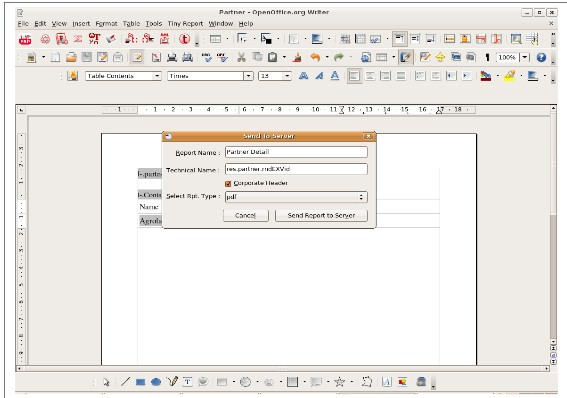Expand the Font Color dropdown arrow
This screenshot has width=567, height=398.
click(498, 76)
